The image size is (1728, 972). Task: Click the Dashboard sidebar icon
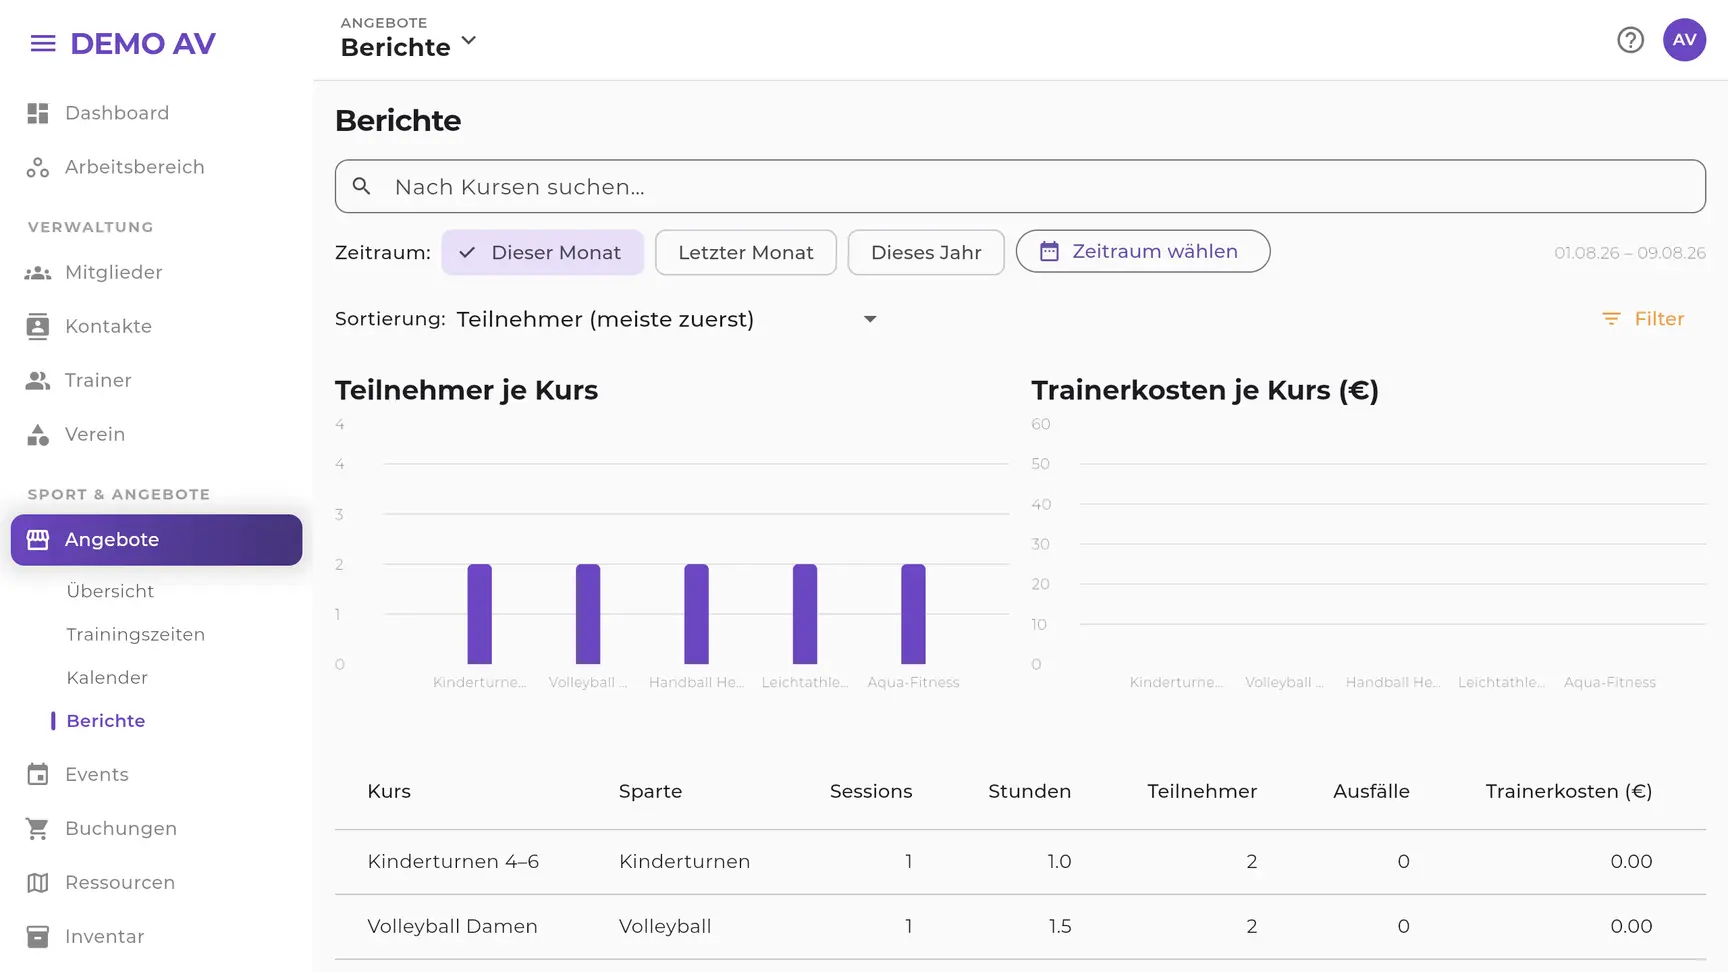point(38,113)
